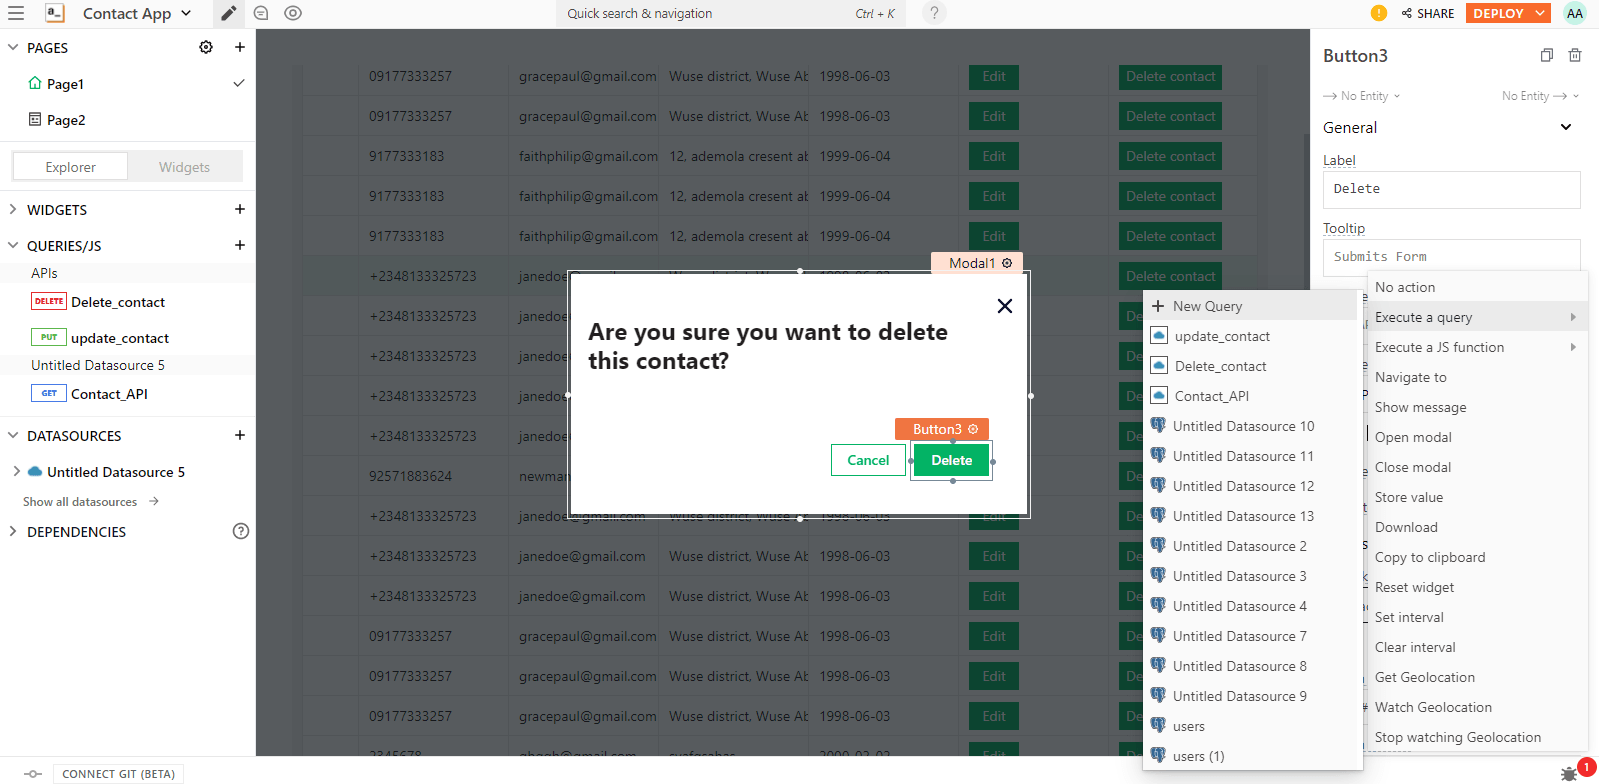
Task: Add a new page with plus icon
Action: tap(240, 47)
